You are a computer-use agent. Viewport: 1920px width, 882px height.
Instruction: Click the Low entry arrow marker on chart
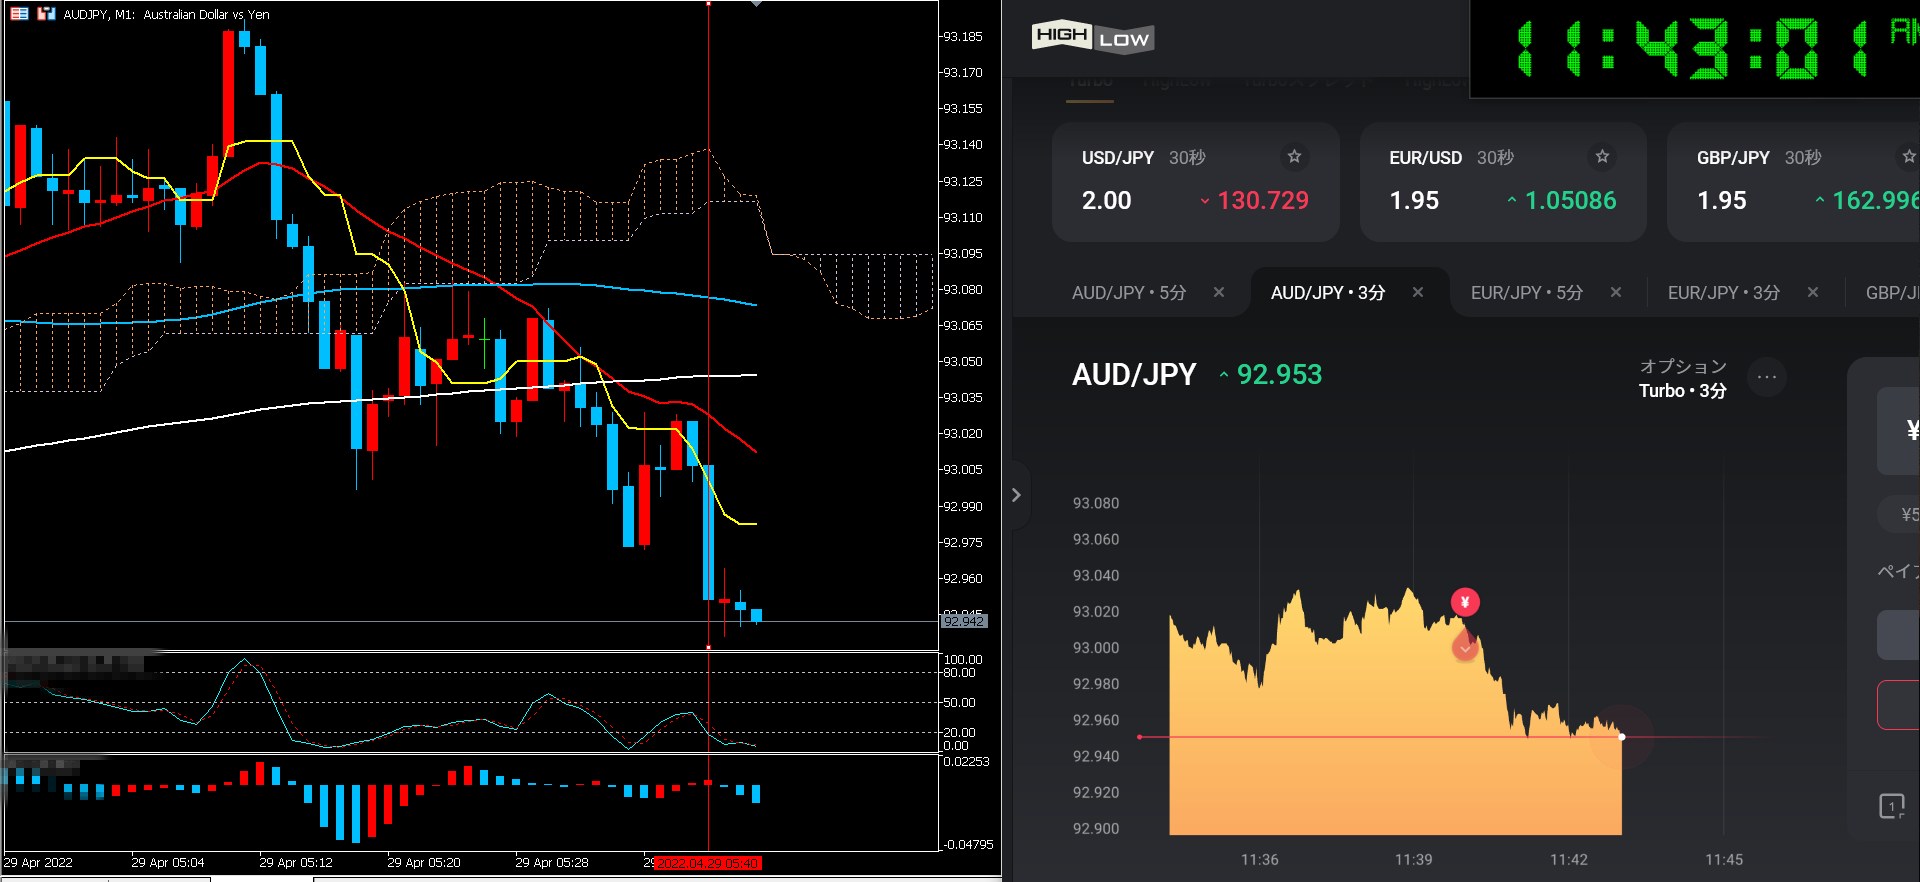pos(1465,648)
